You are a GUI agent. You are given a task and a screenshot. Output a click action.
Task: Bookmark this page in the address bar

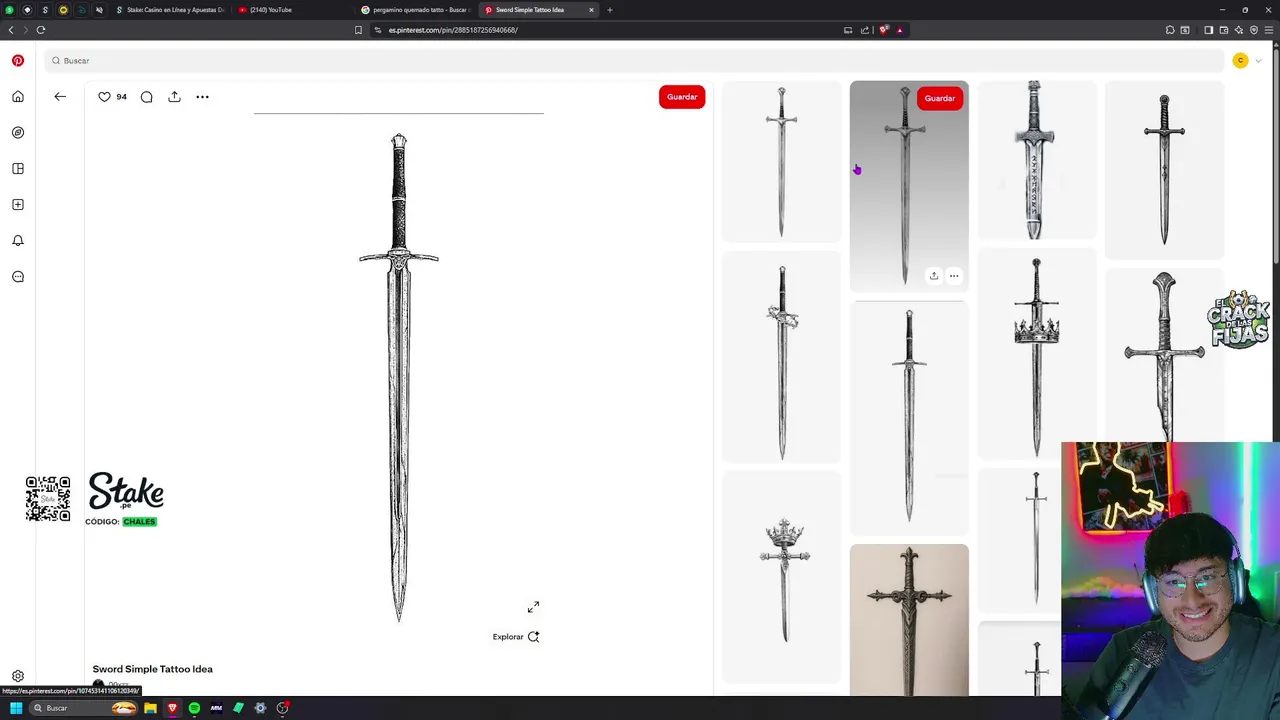(358, 30)
